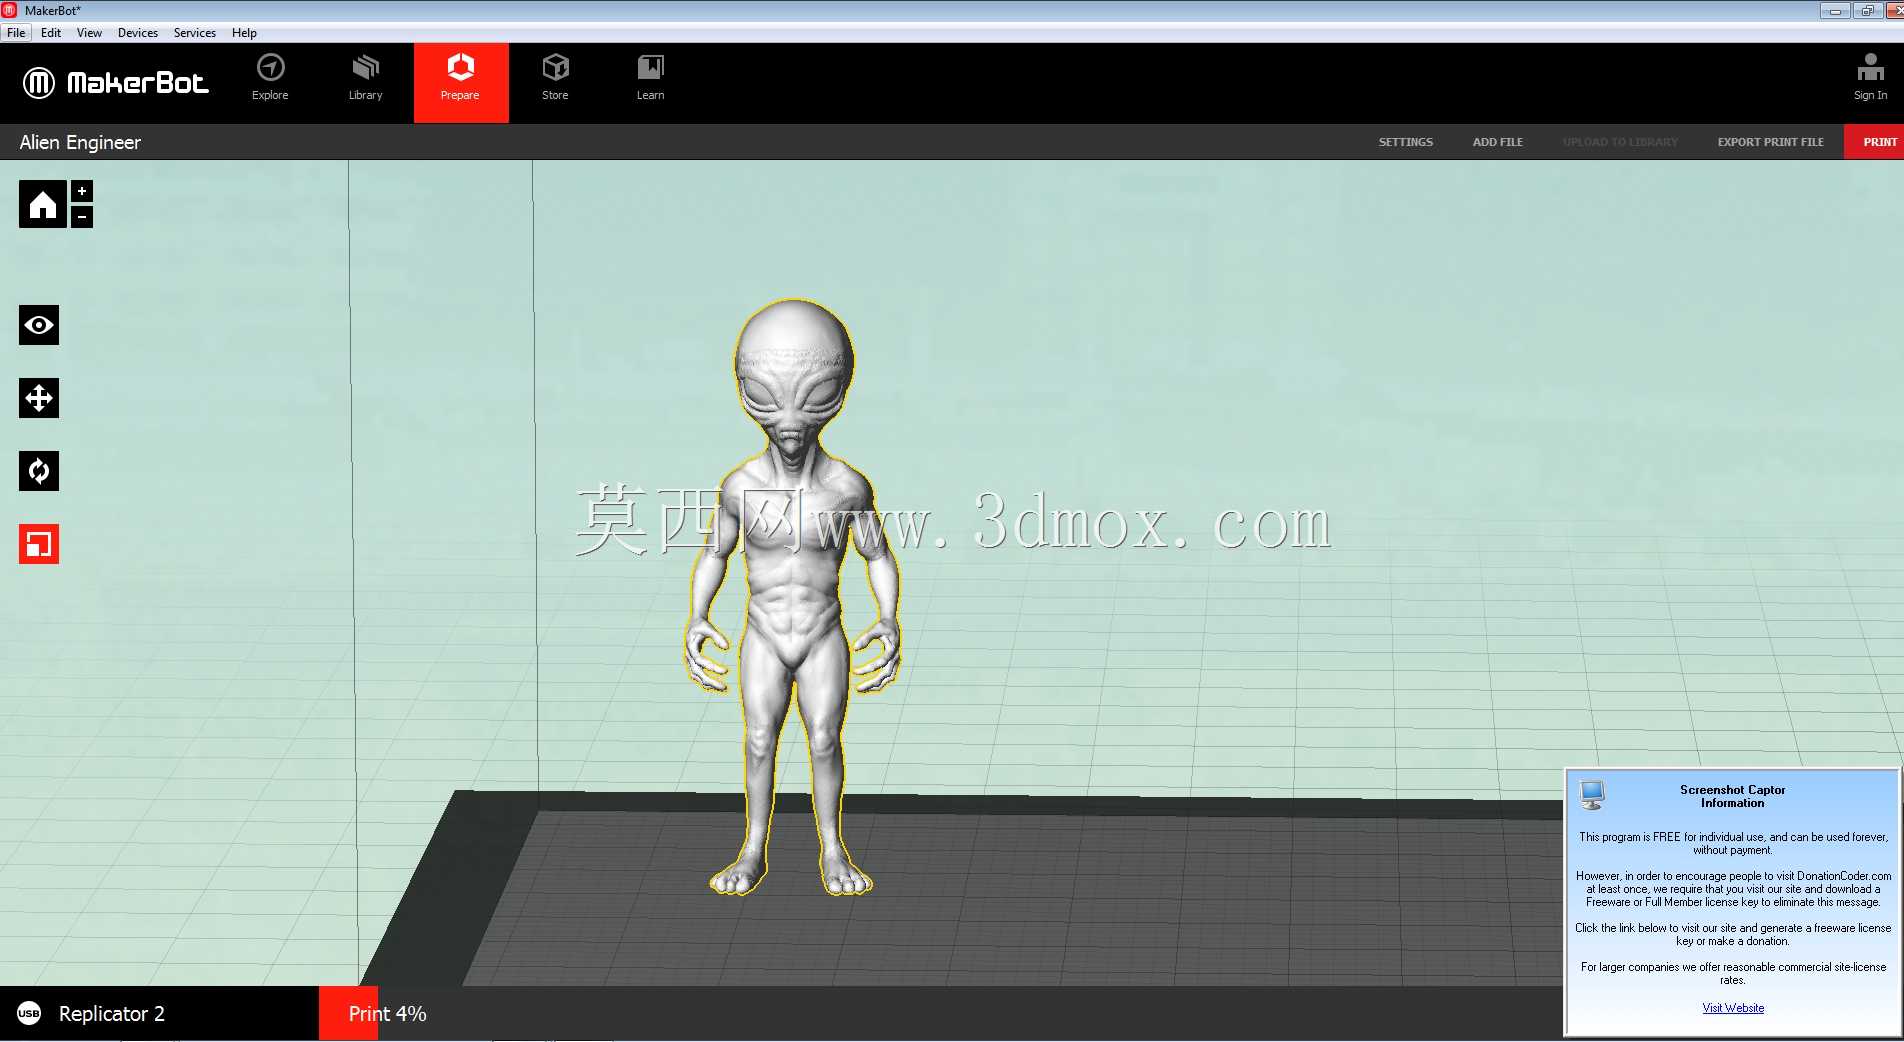This screenshot has width=1904, height=1042.
Task: Select the Prepare tab
Action: pos(461,82)
